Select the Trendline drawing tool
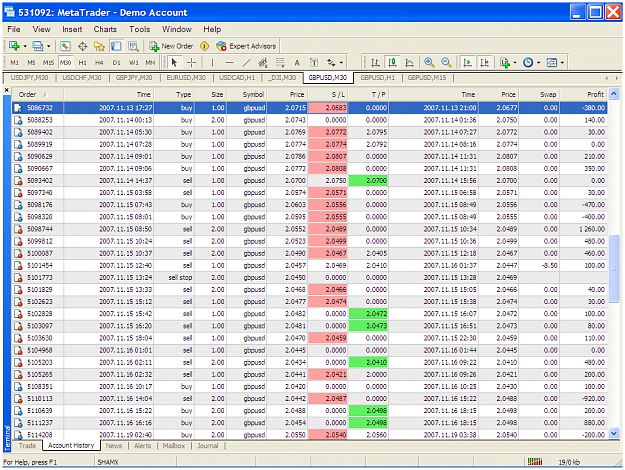Image resolution: width=625 pixels, height=470 pixels. [246, 63]
